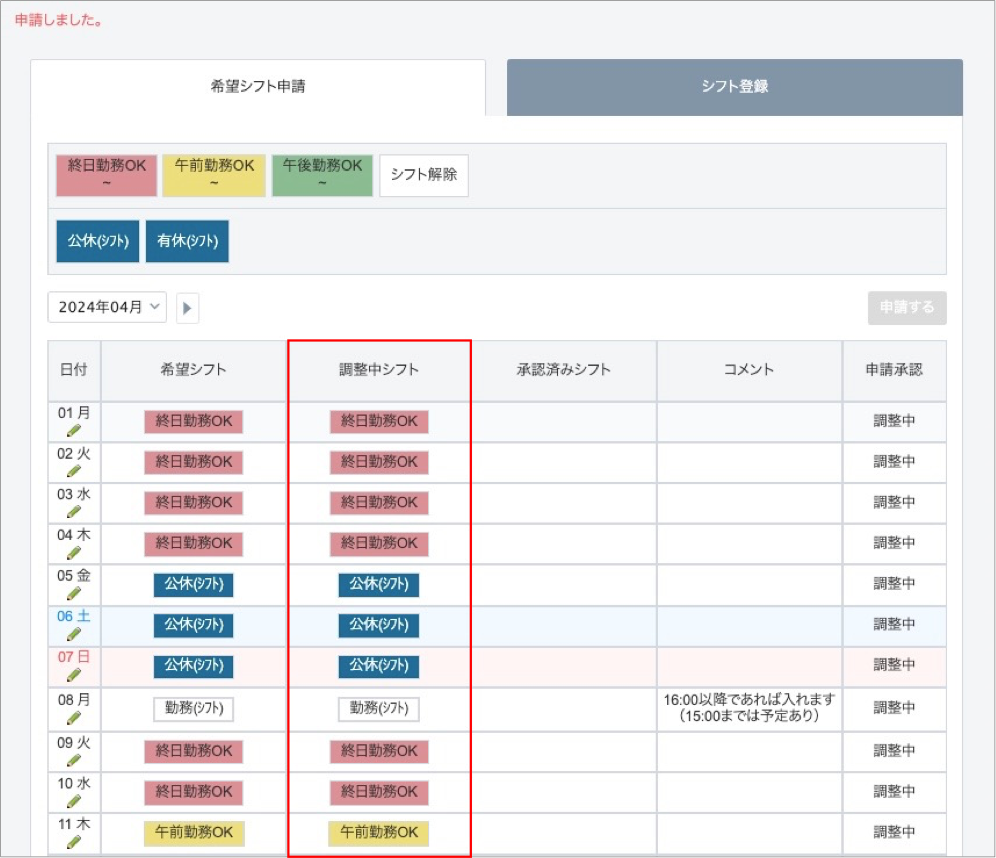Click the pencil icon for 10 水
The height and width of the screenshot is (858, 996).
coord(73,801)
